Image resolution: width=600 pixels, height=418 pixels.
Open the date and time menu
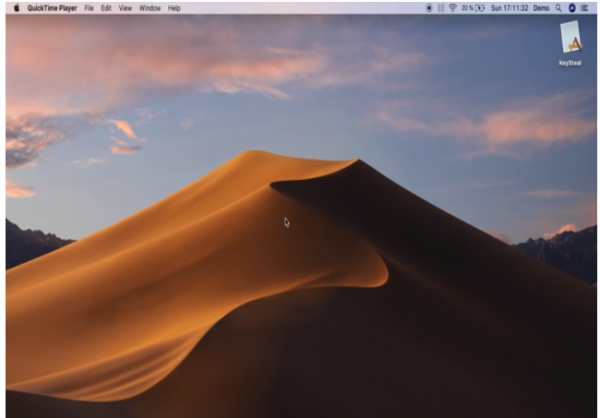click(509, 8)
